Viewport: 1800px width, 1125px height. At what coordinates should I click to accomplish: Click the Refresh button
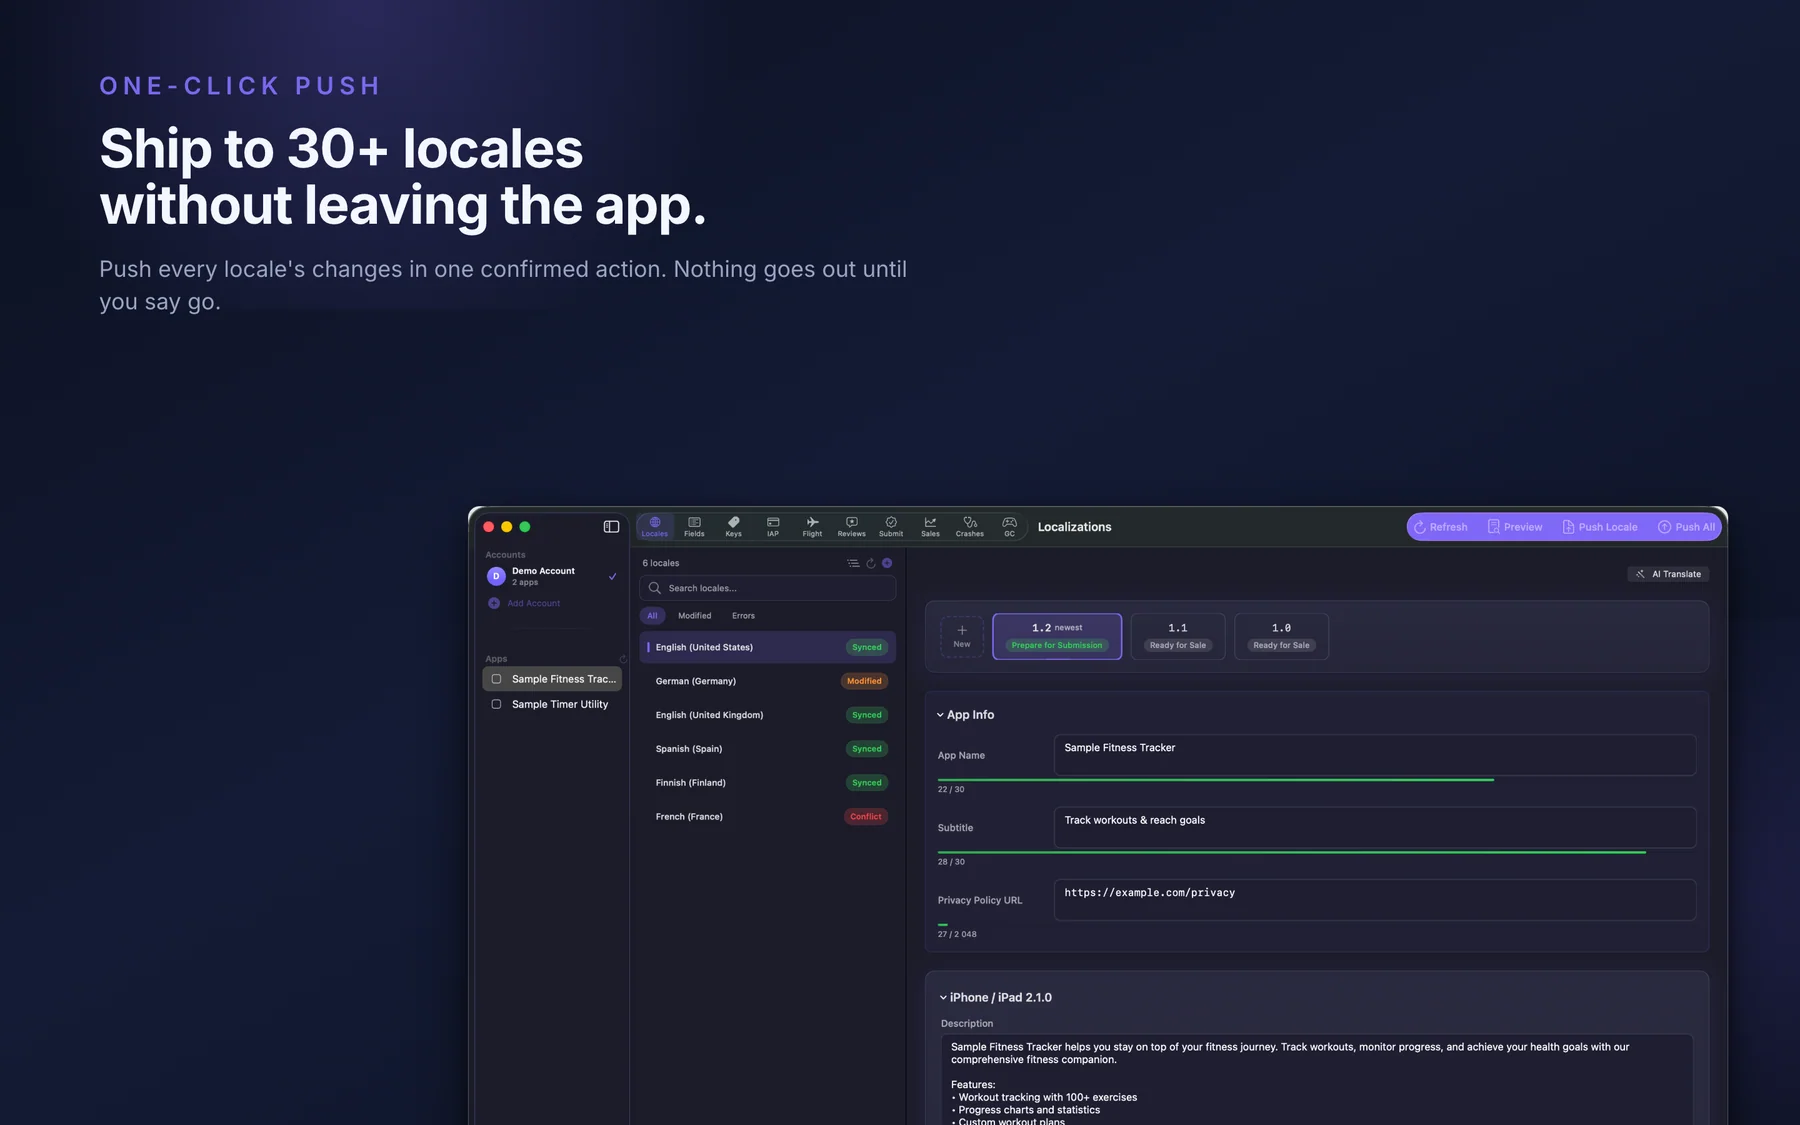pyautogui.click(x=1441, y=527)
